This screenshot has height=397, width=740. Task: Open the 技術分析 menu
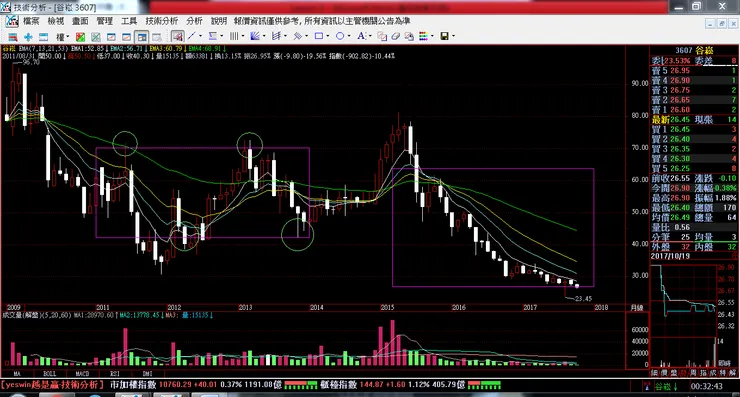pos(162,21)
